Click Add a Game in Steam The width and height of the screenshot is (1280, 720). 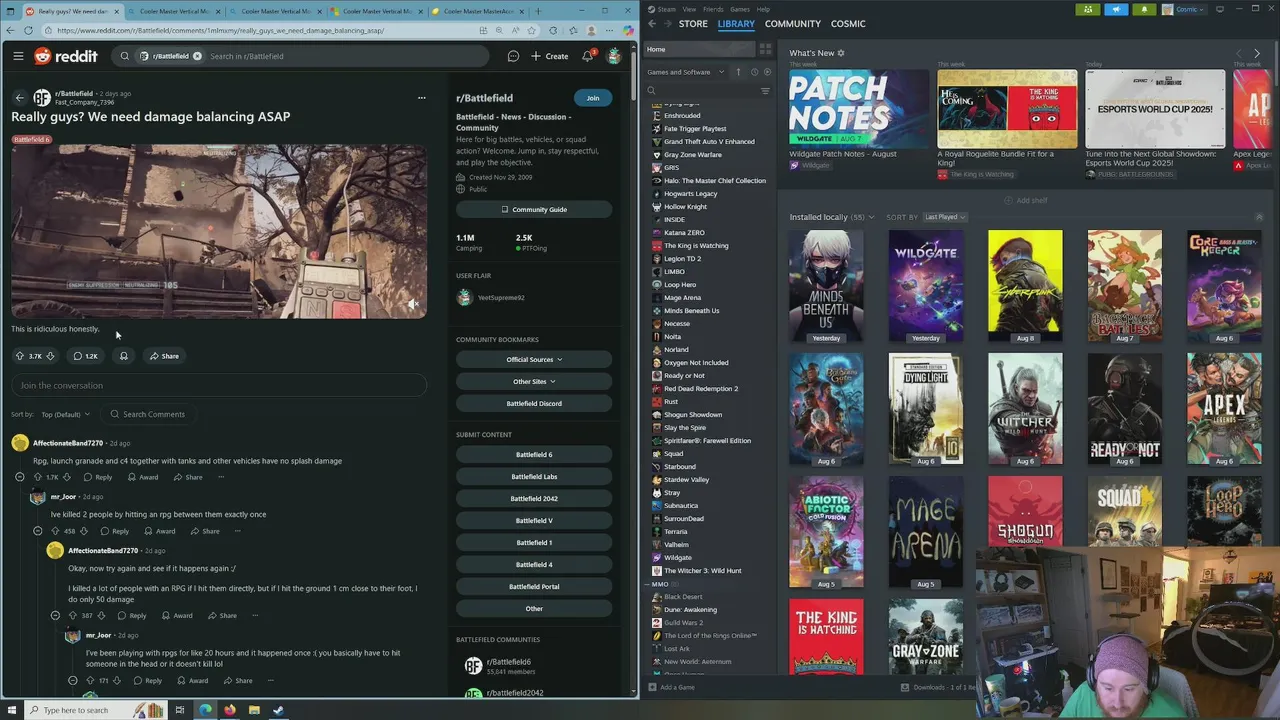point(670,687)
